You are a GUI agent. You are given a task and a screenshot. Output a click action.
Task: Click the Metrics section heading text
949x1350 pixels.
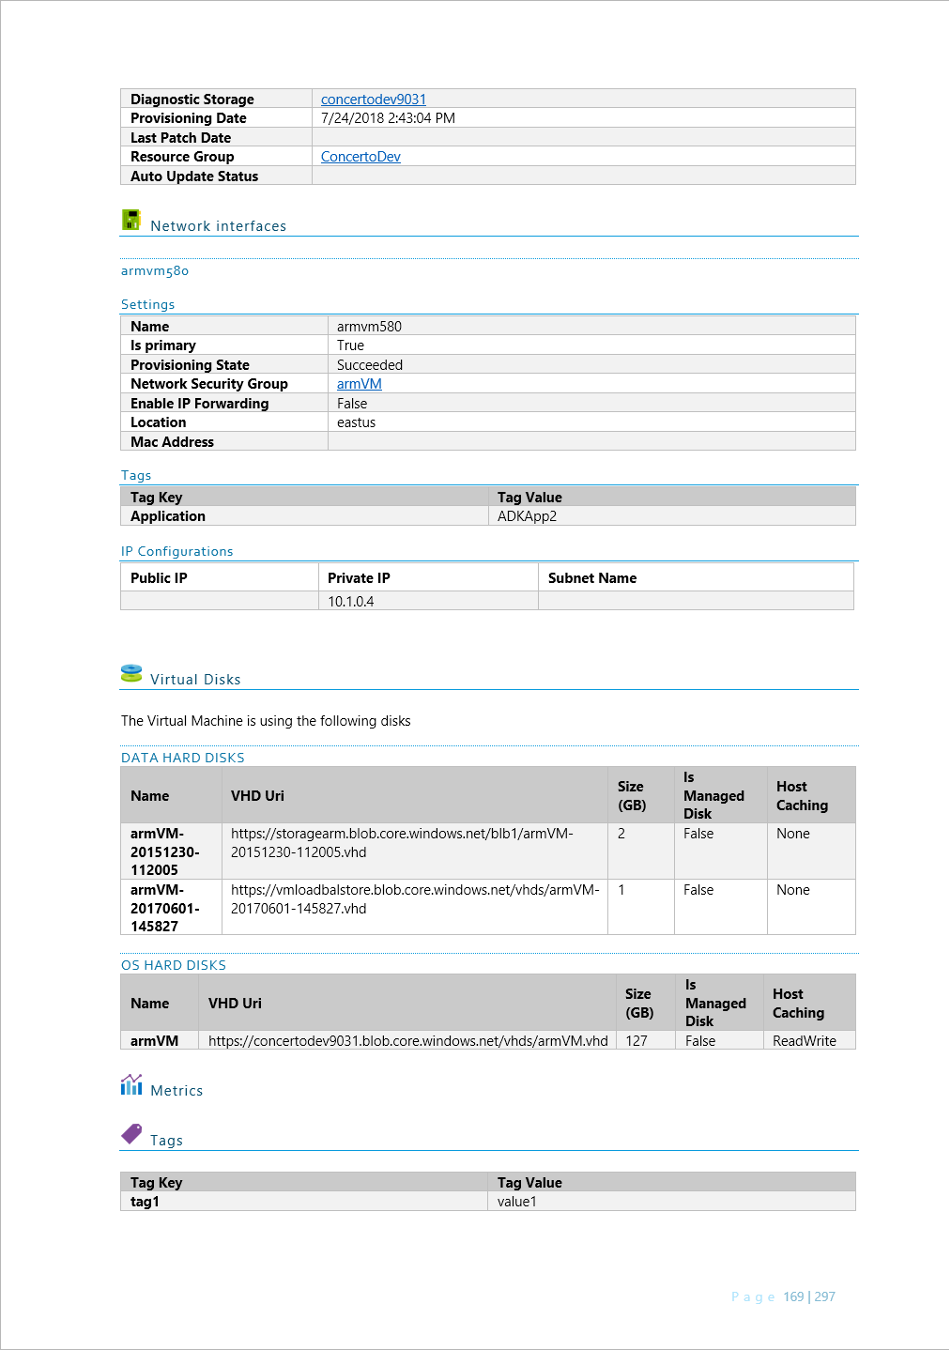(176, 1091)
